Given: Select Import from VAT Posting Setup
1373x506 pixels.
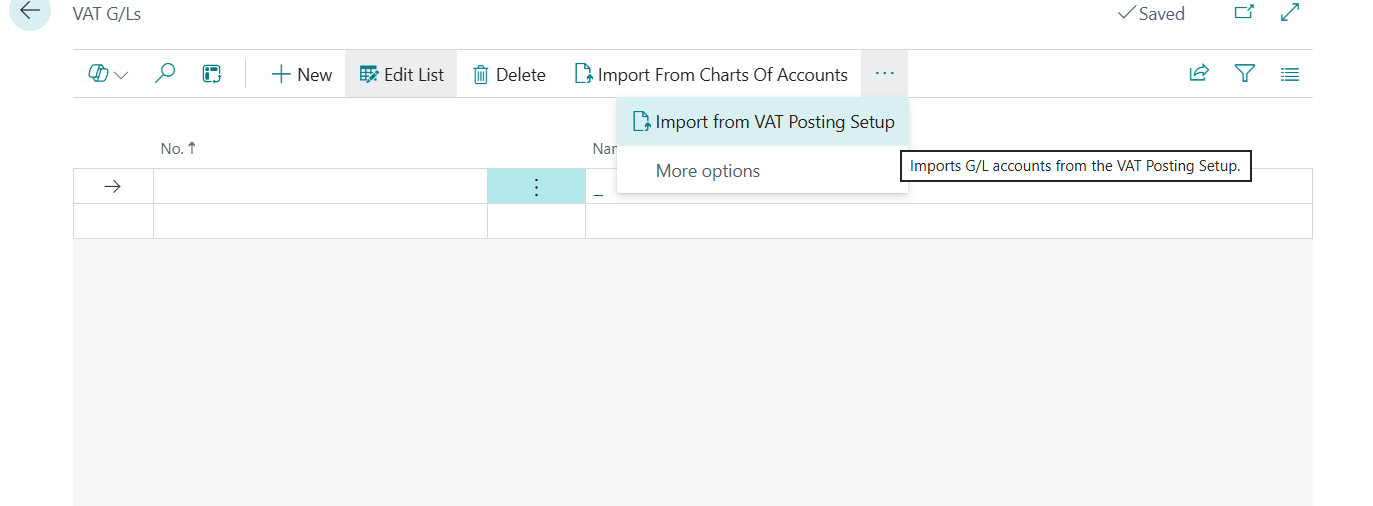Looking at the screenshot, I should coord(763,122).
